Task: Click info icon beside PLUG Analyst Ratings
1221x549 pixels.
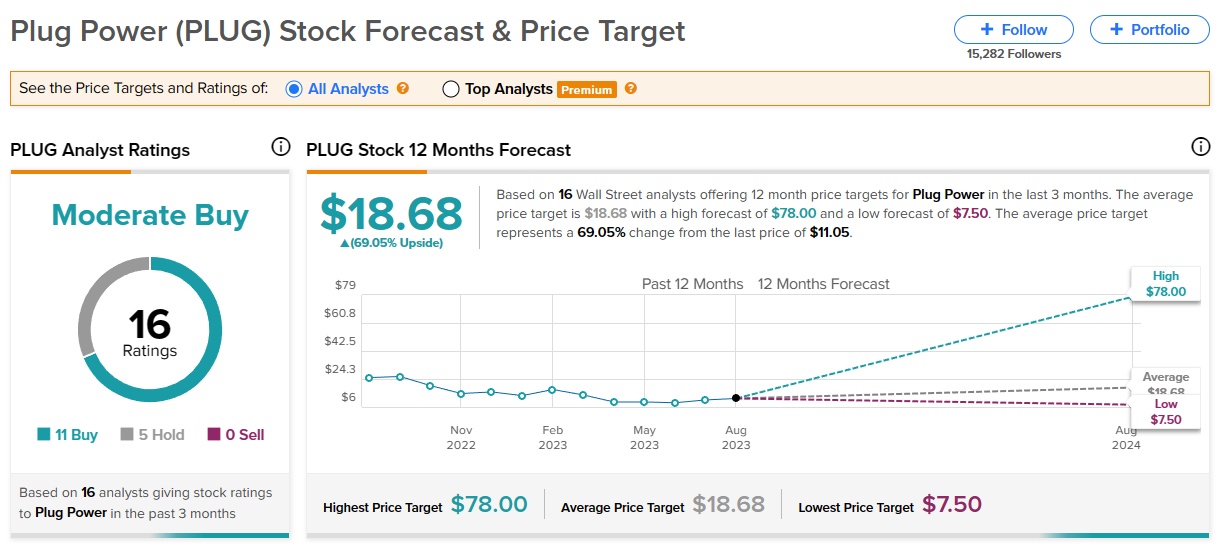Action: point(281,148)
